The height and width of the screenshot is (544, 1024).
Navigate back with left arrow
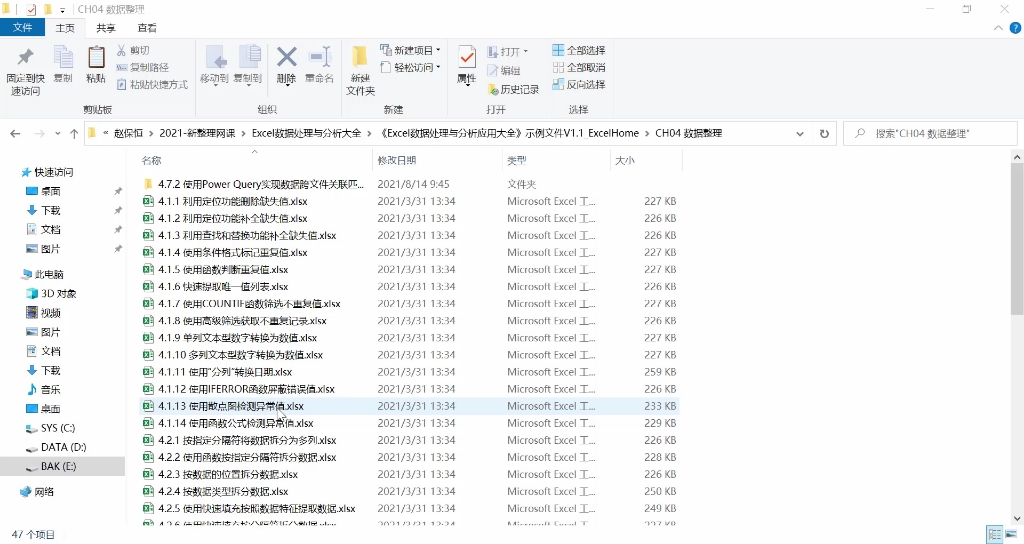(x=15, y=133)
